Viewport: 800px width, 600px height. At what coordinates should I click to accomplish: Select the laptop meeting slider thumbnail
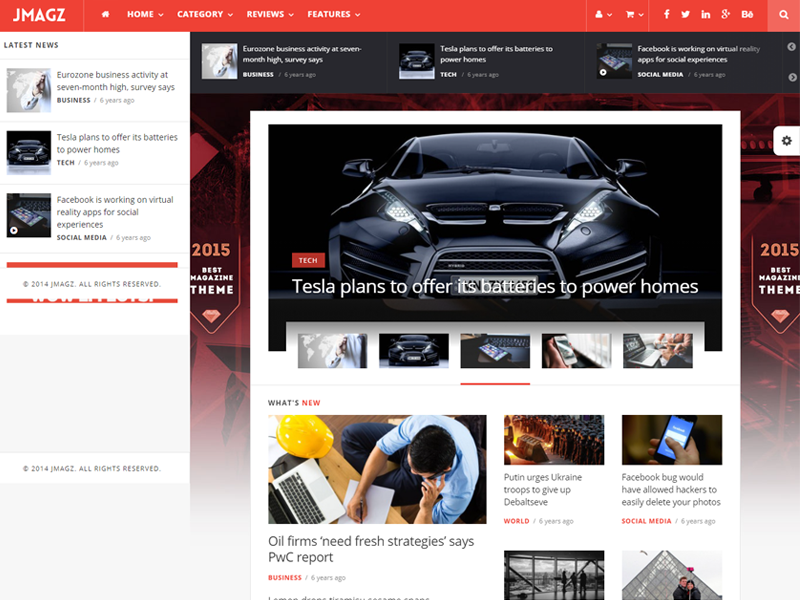coord(658,351)
